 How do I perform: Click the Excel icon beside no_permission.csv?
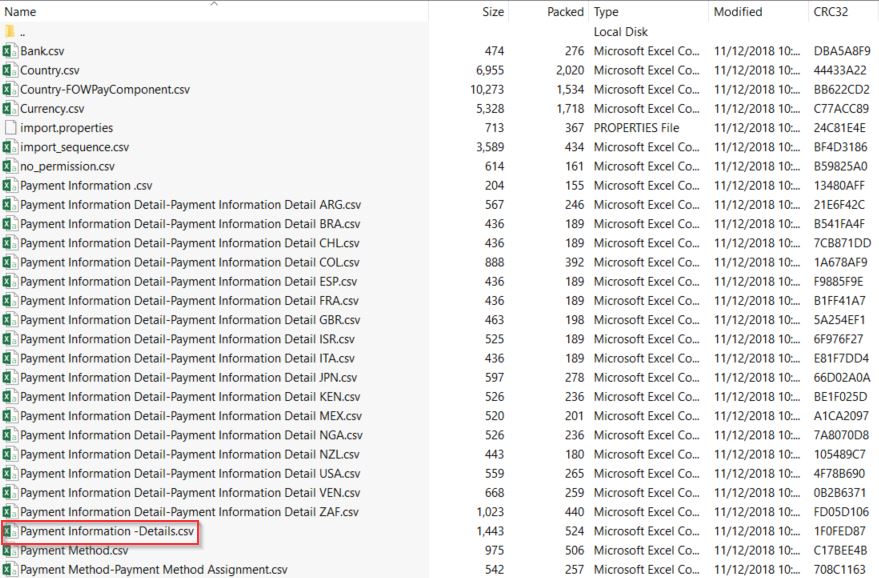(x=10, y=166)
